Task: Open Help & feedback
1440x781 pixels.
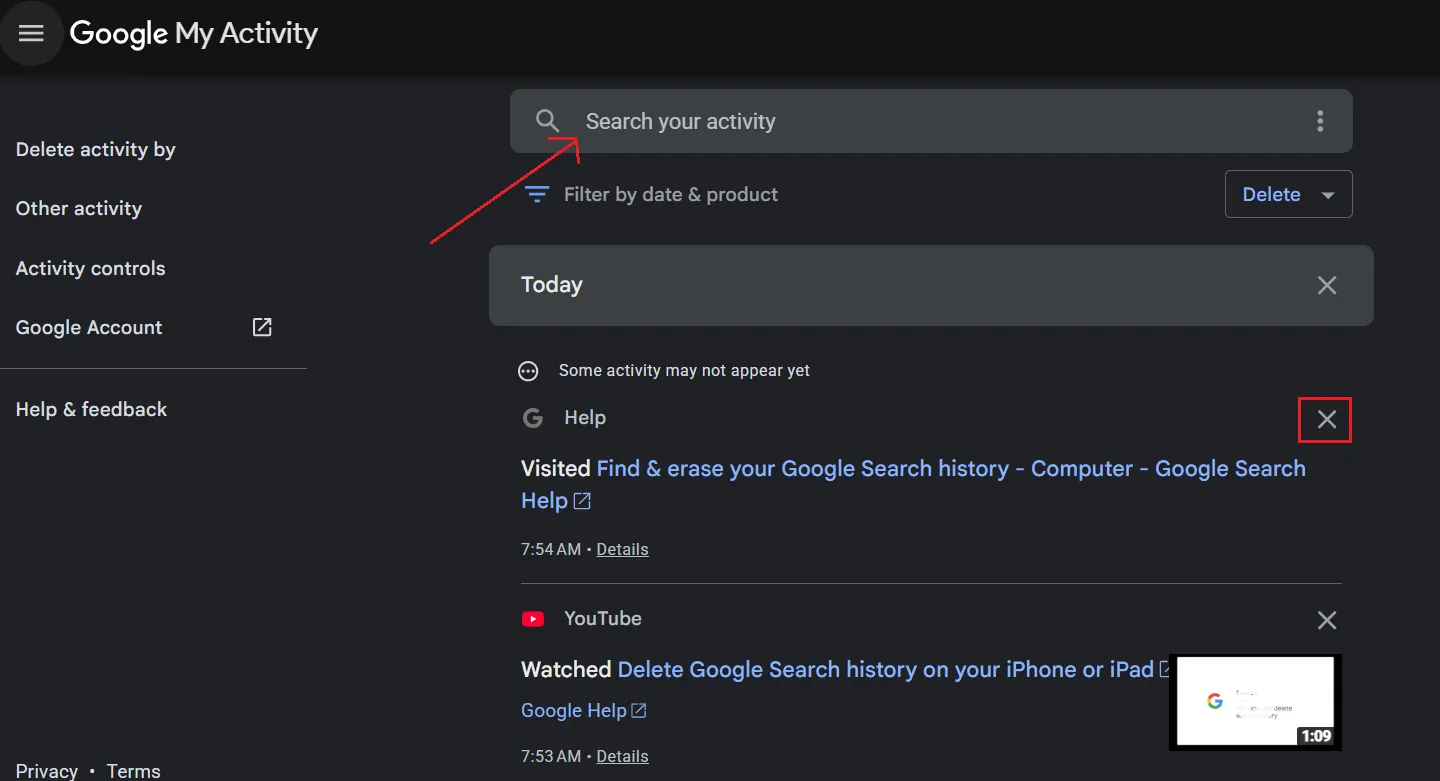Action: 91,409
